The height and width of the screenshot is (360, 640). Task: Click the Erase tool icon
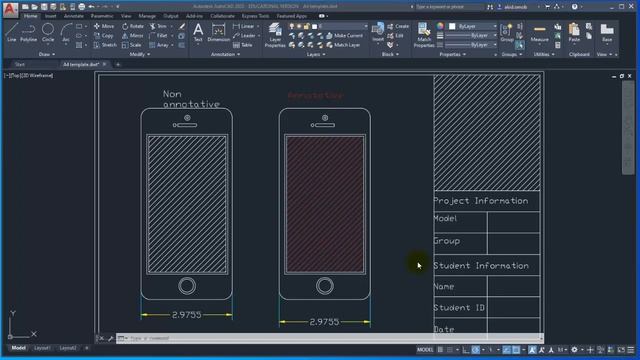(182, 27)
